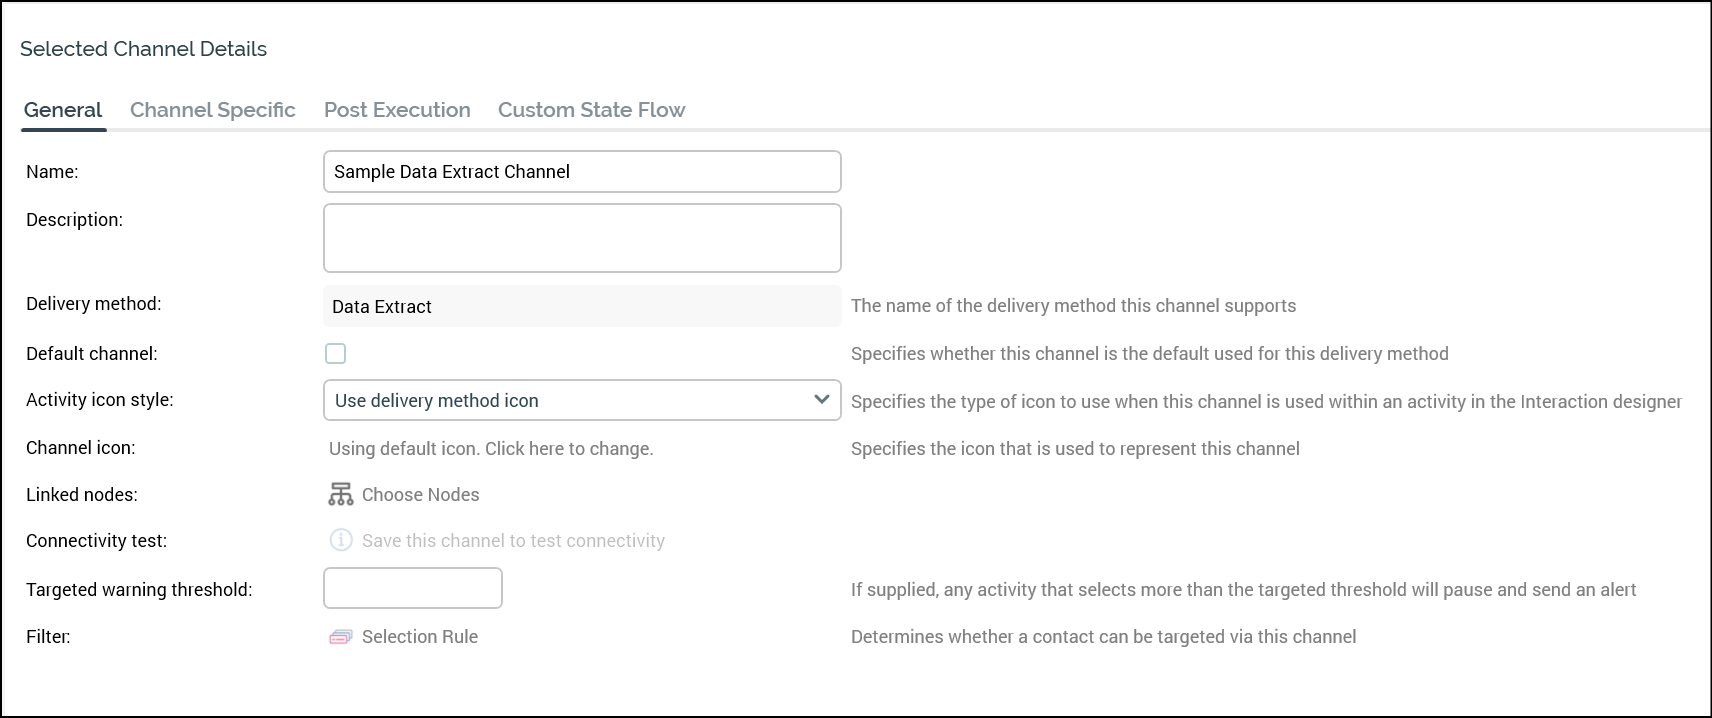Screen dimensions: 1712x718
Task: Go to the Post Execution tab
Action: click(x=397, y=110)
